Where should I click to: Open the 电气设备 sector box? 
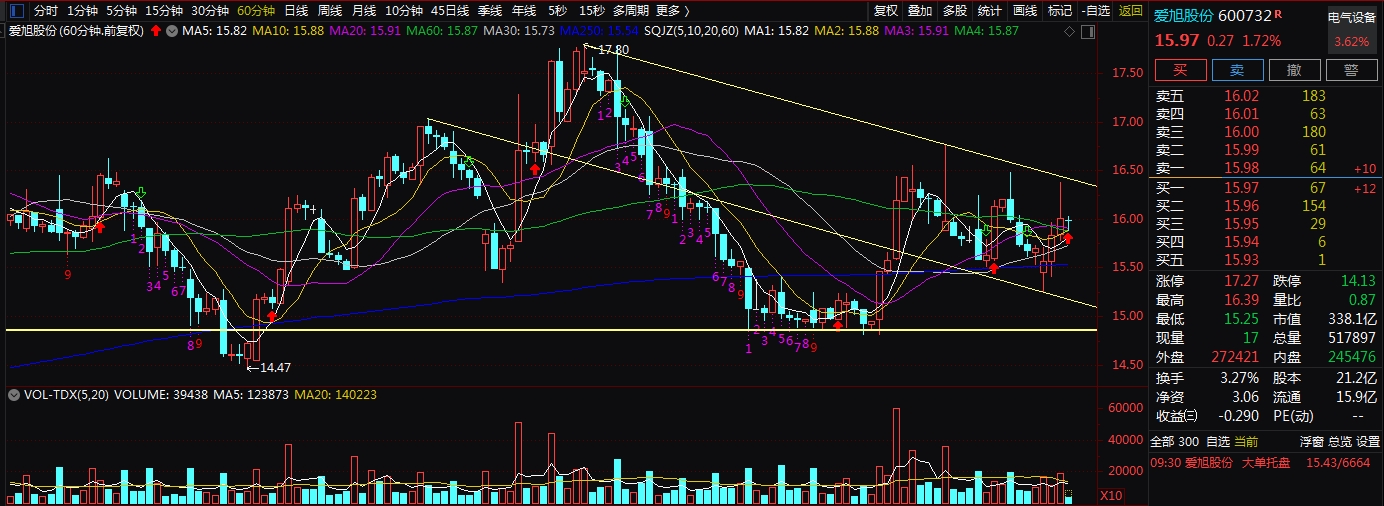pos(1351,29)
